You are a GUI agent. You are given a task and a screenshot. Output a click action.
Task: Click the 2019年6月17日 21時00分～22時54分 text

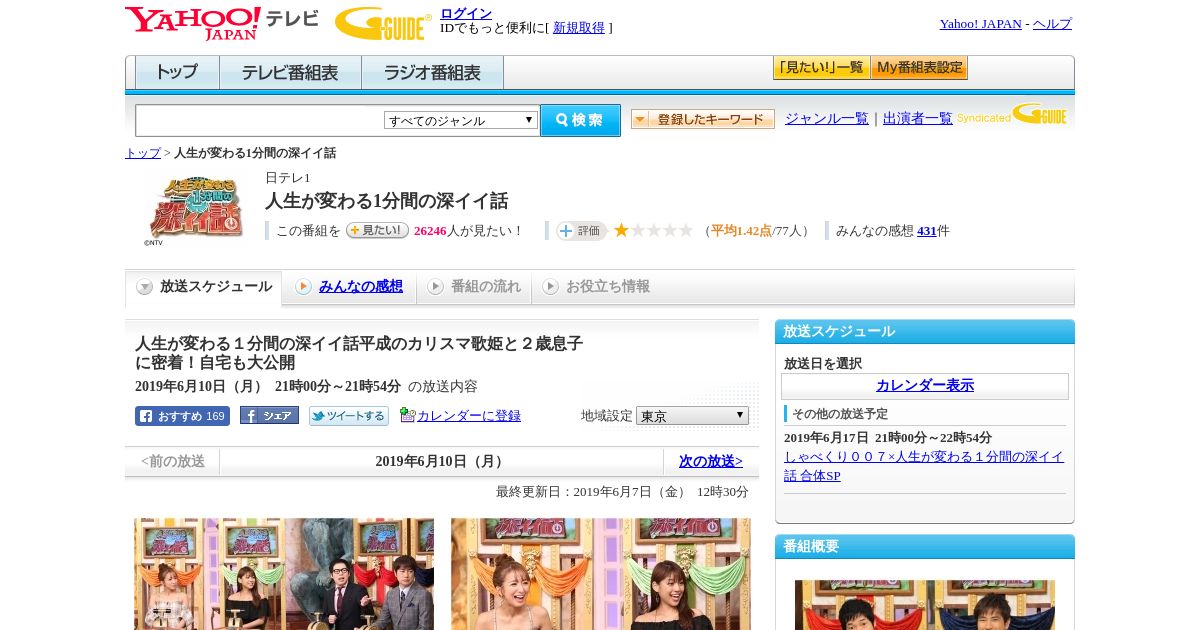(x=888, y=438)
